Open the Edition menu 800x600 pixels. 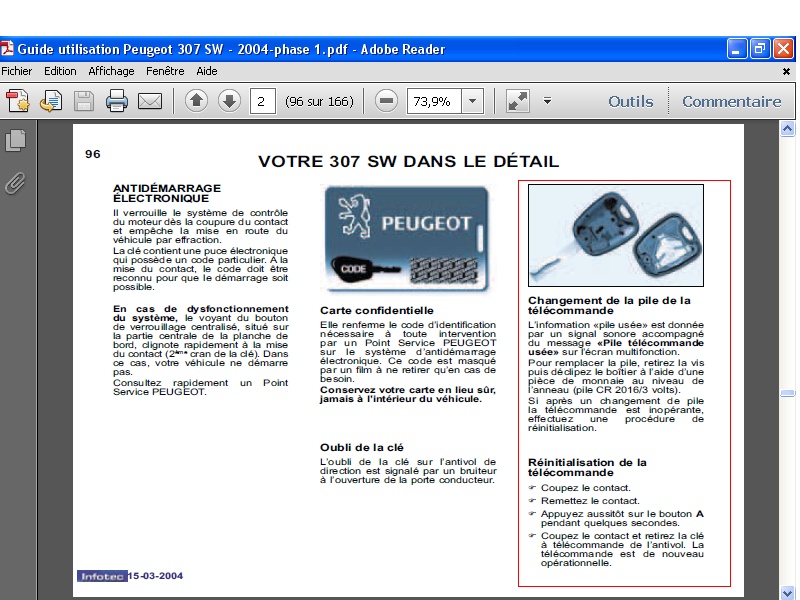click(x=60, y=71)
